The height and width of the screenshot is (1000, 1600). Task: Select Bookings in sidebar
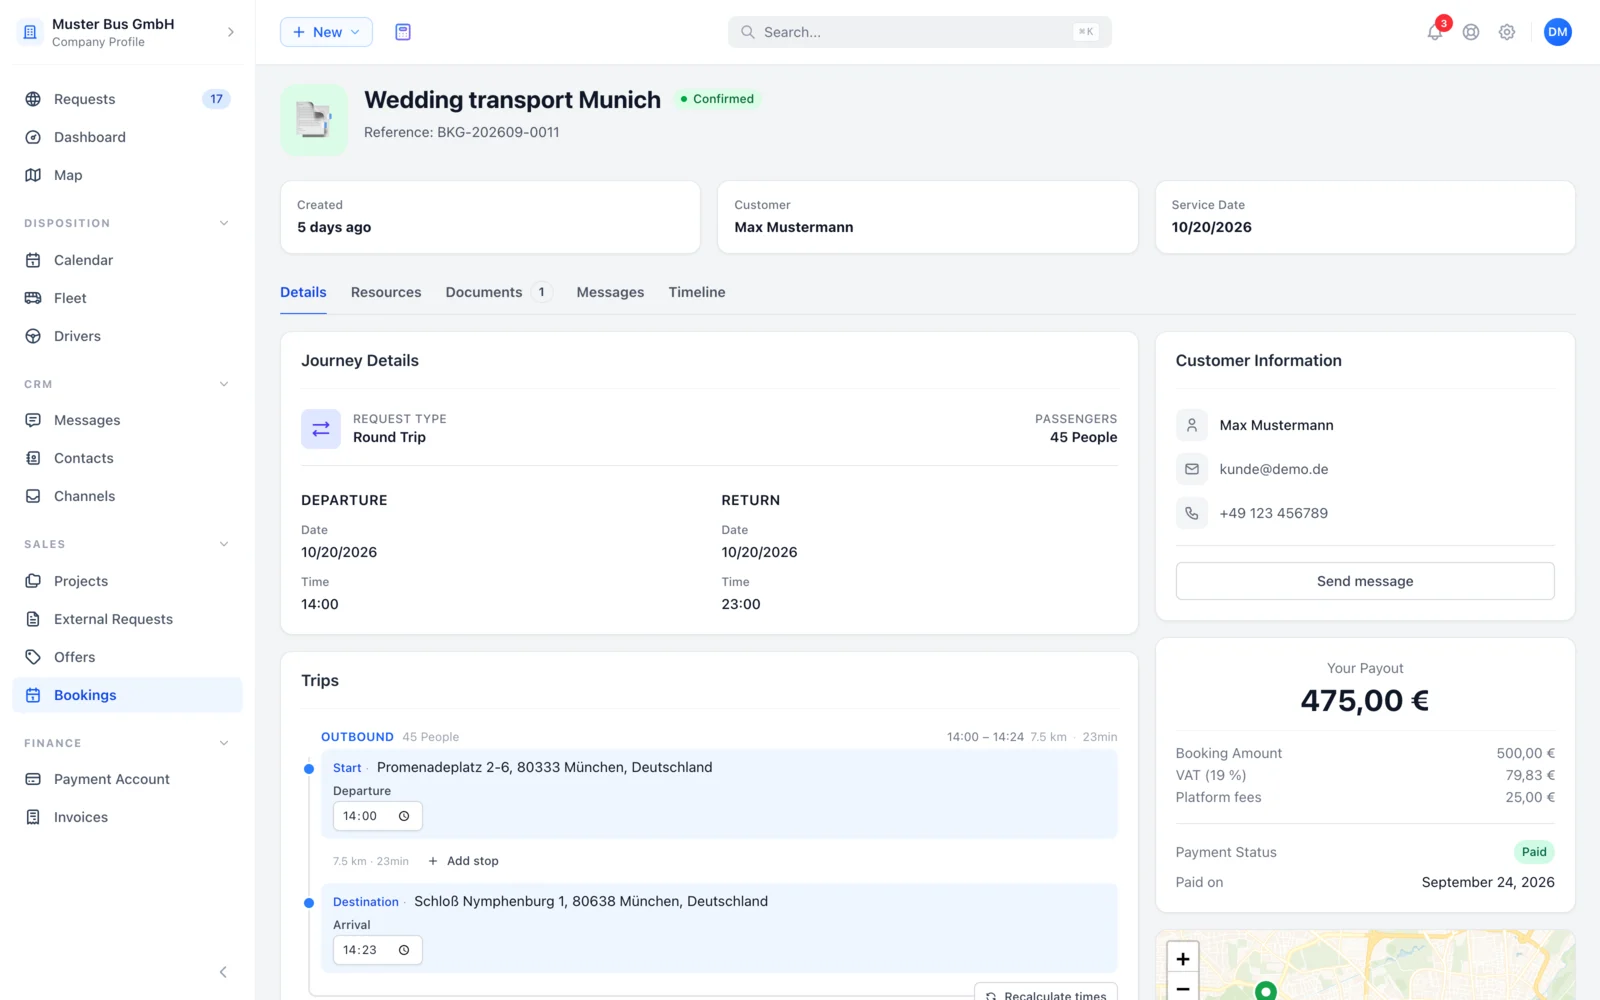click(127, 695)
